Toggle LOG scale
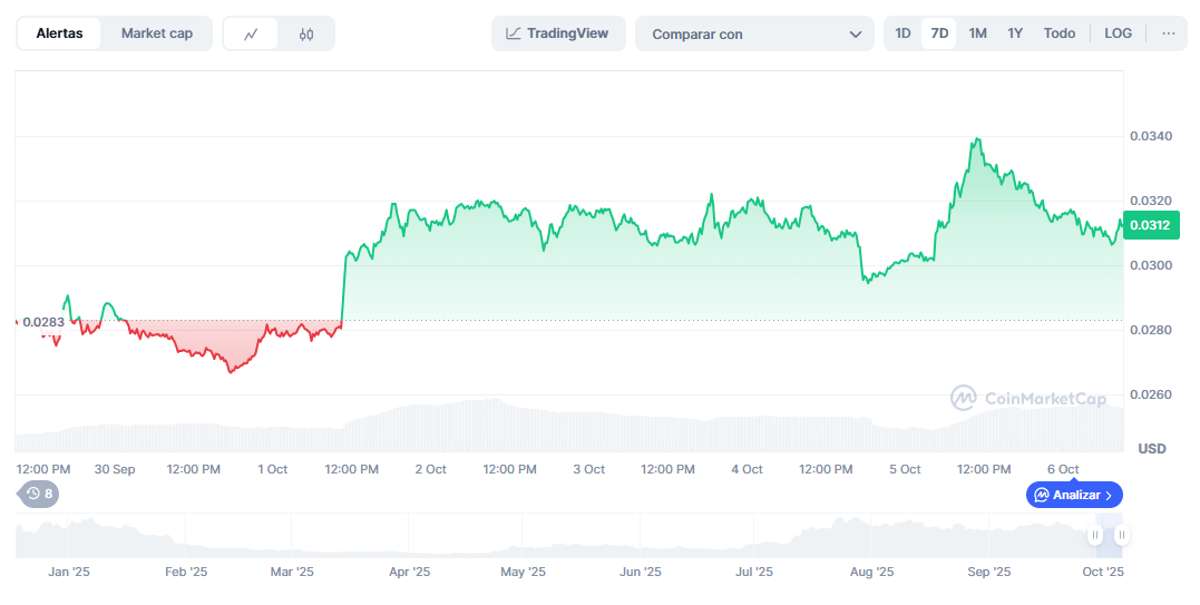This screenshot has width=1200, height=605. tap(1118, 33)
